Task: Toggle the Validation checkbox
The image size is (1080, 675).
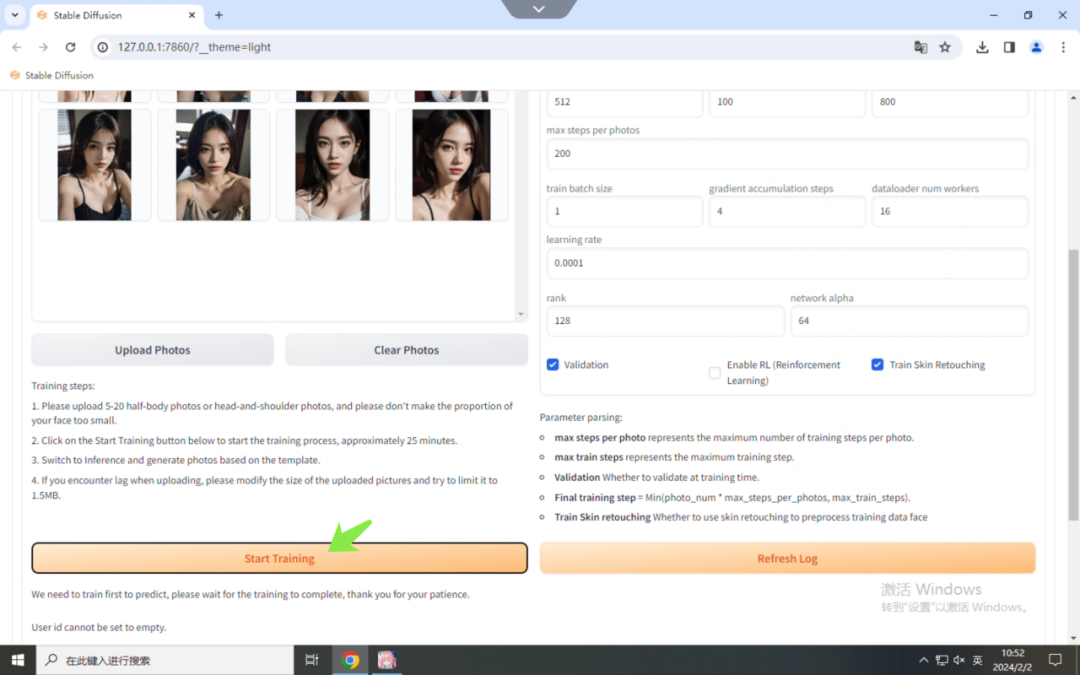Action: click(x=552, y=364)
